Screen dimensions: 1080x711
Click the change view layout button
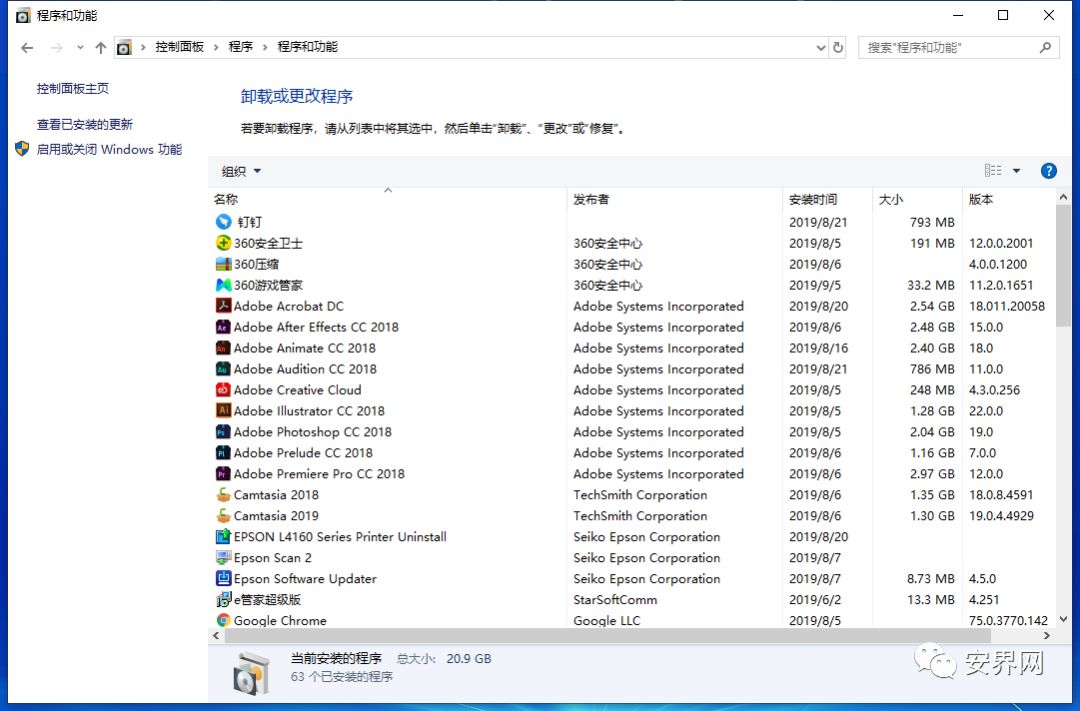[x=993, y=171]
